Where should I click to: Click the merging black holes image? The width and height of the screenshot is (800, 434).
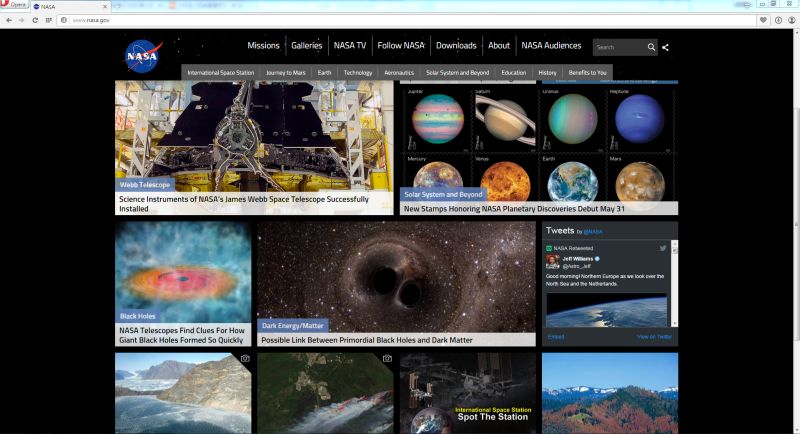click(396, 277)
